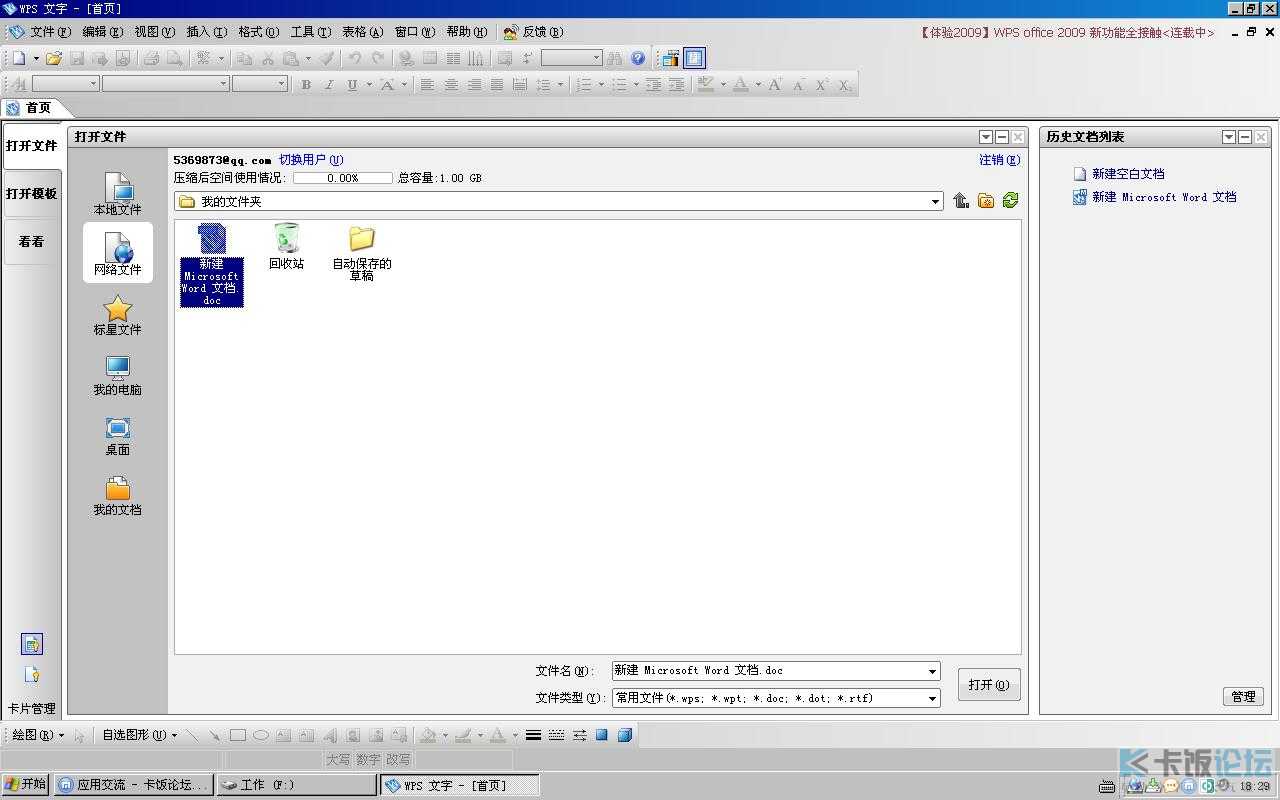The image size is (1280, 800).
Task: Pick the rectangle drawing tool
Action: (238, 735)
